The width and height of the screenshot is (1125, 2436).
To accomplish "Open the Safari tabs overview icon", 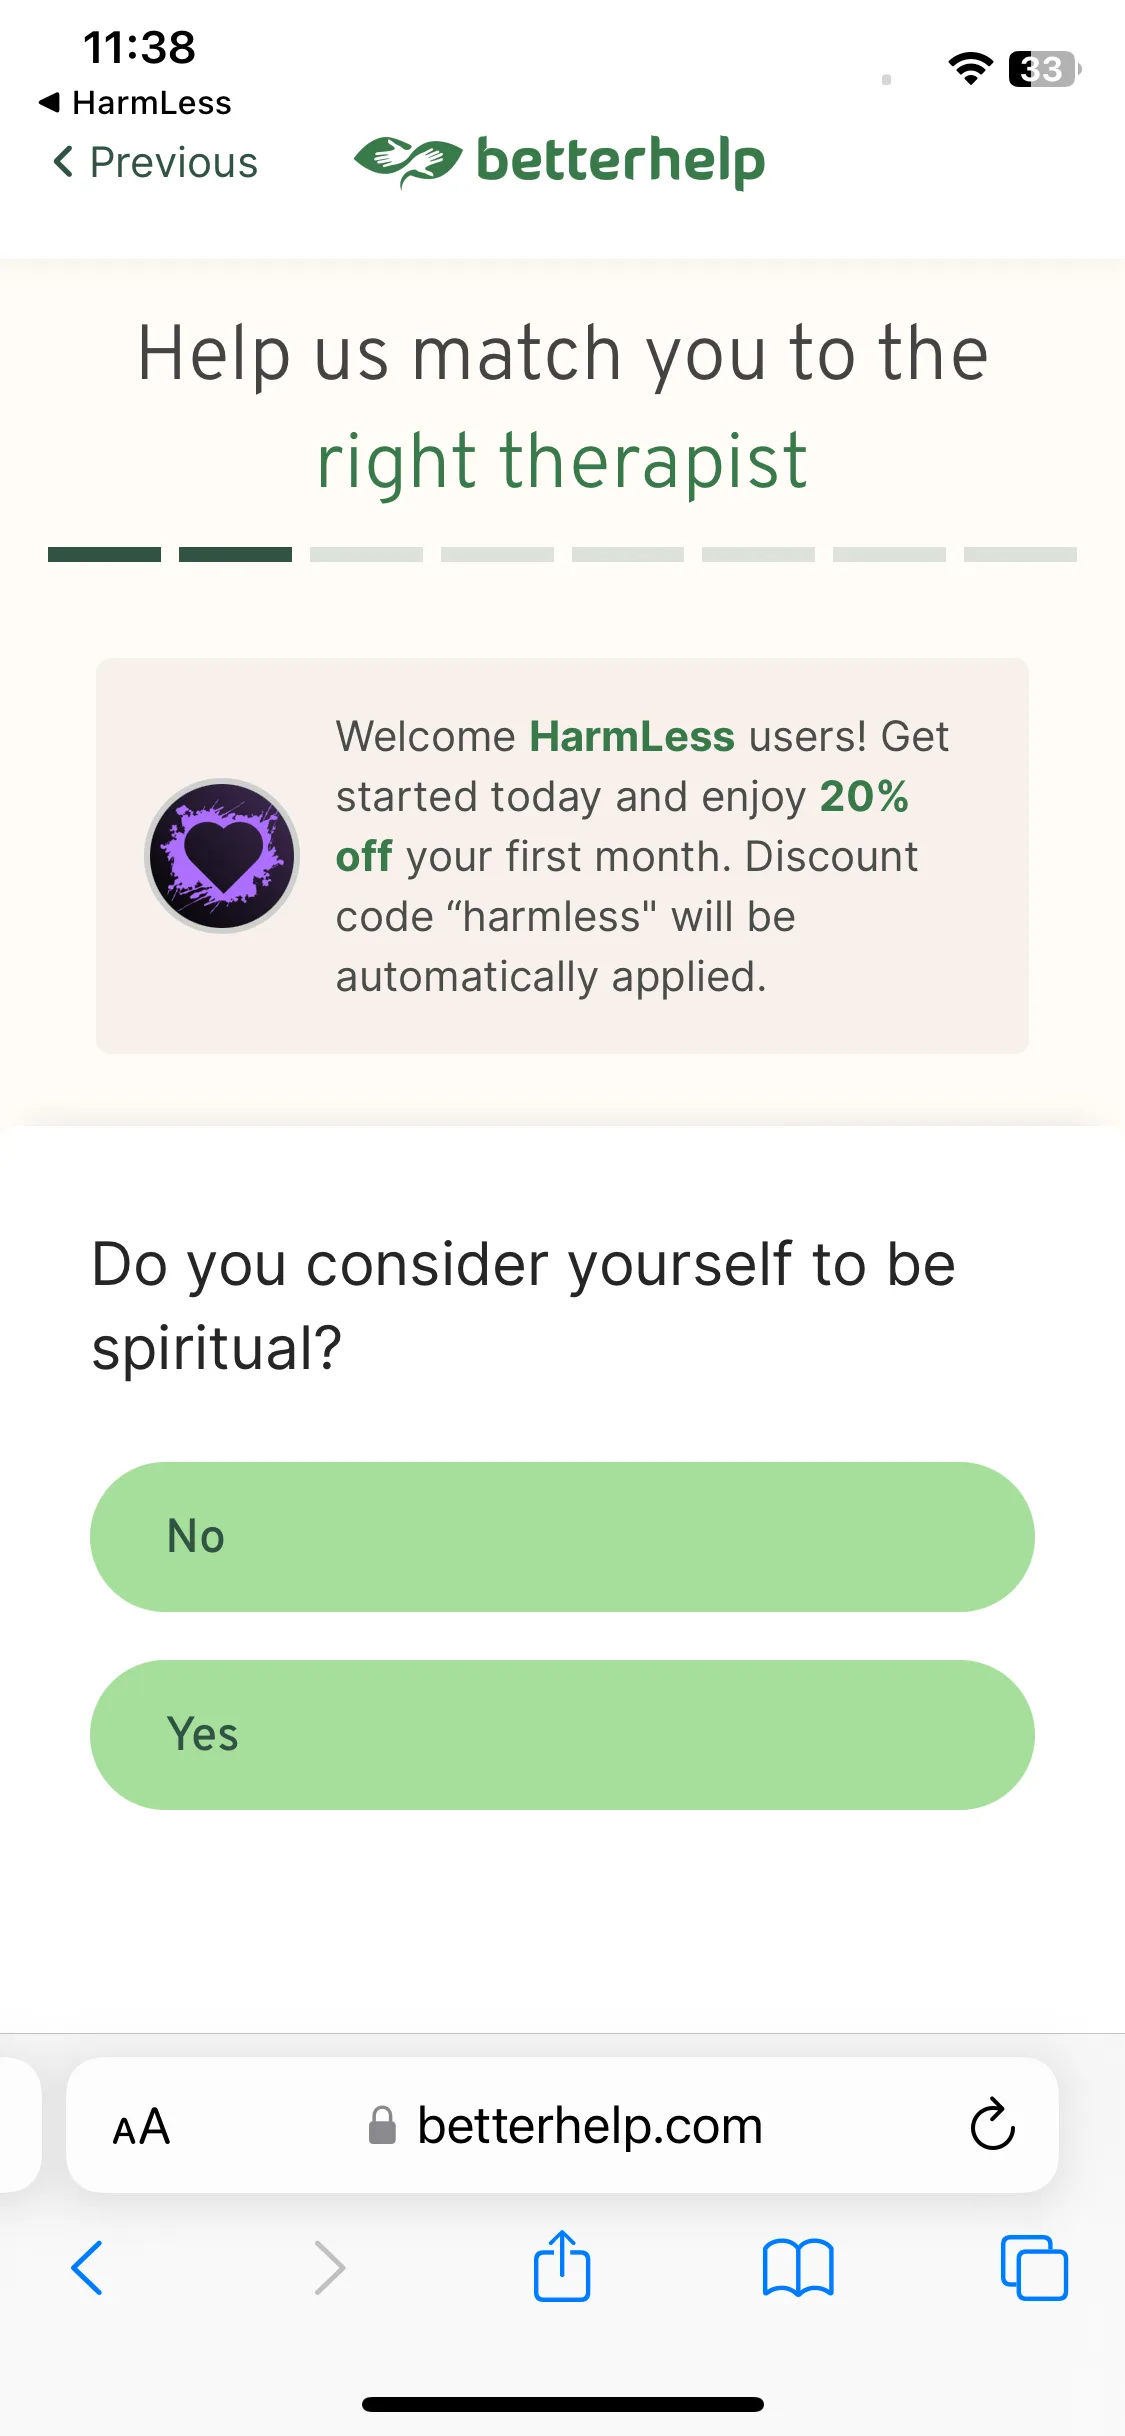I will coord(1034,2268).
